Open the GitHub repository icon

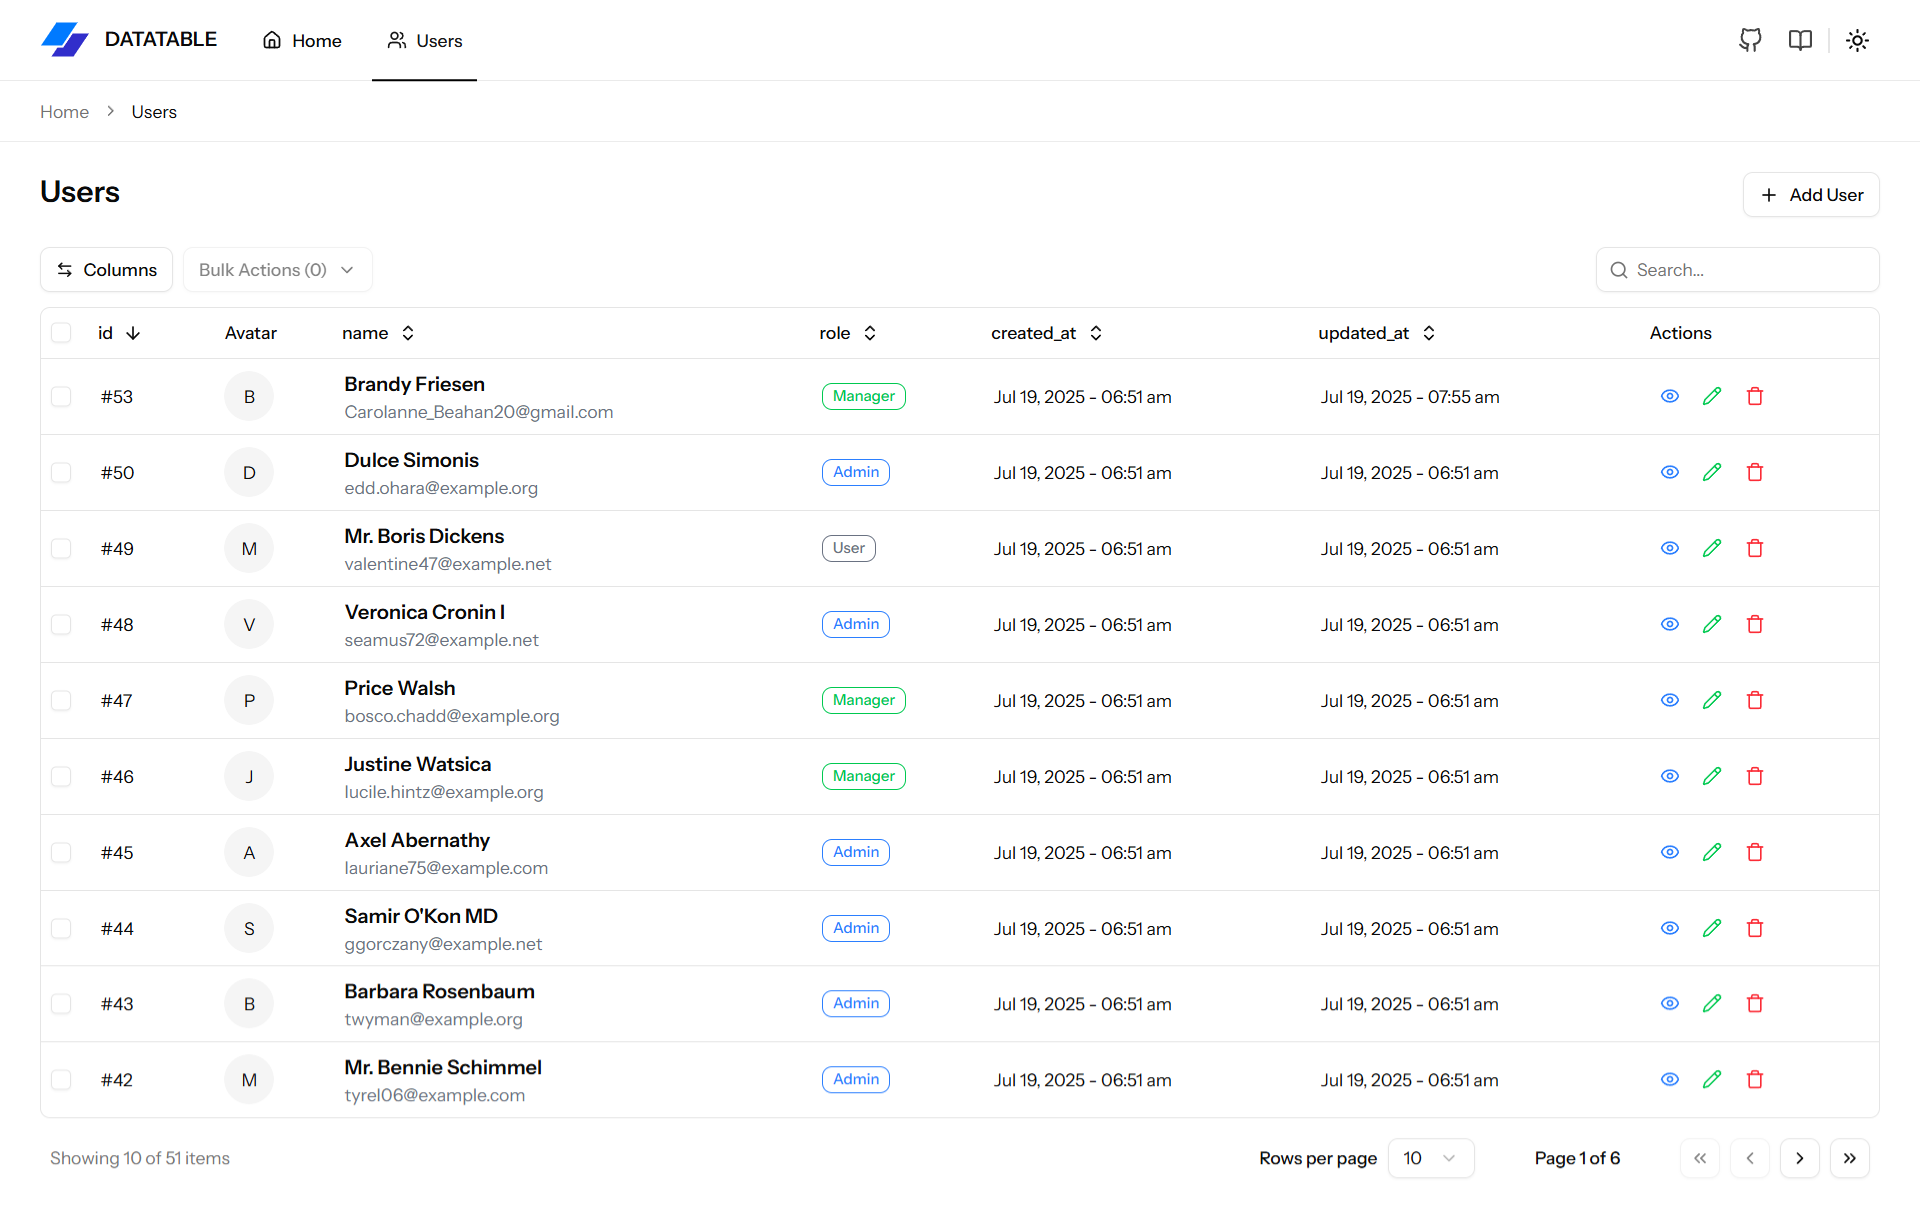pyautogui.click(x=1750, y=40)
